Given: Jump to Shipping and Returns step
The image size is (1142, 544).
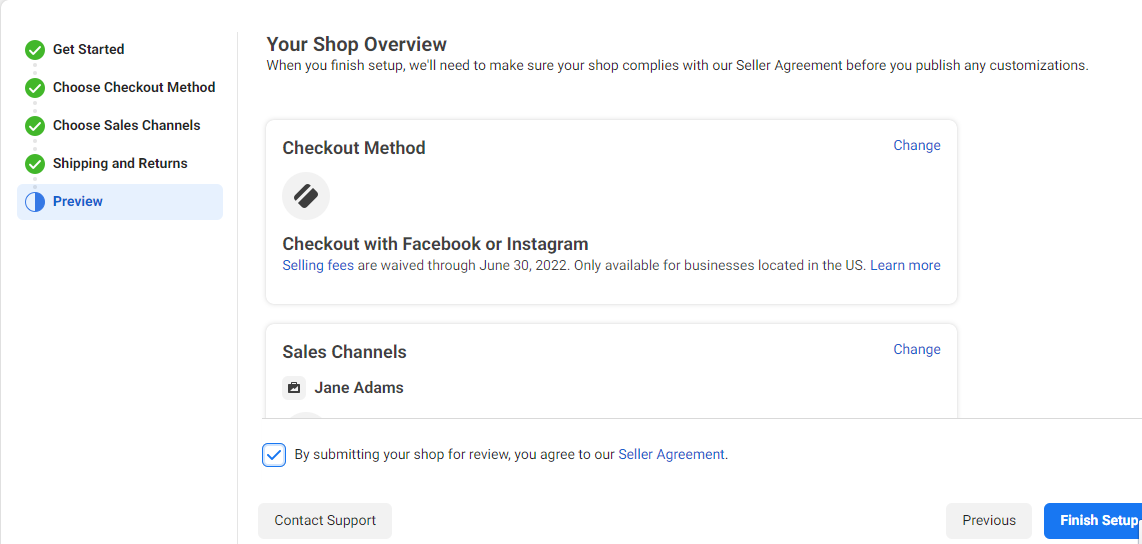Looking at the screenshot, I should (120, 163).
